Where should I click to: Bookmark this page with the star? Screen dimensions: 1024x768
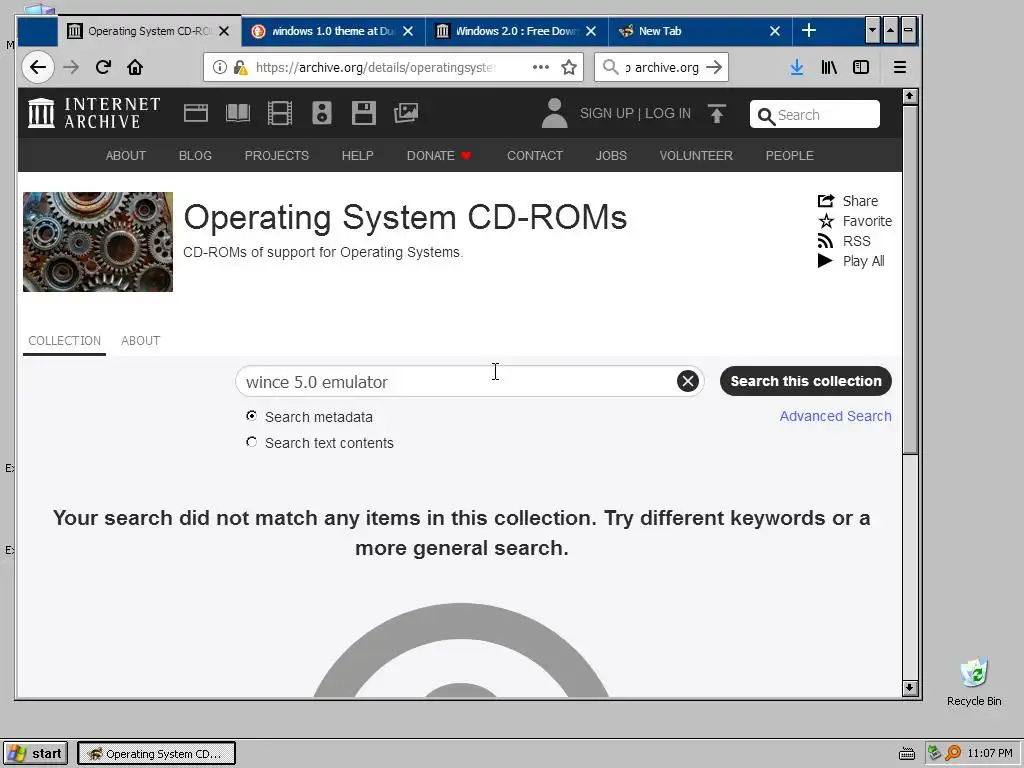tap(569, 67)
